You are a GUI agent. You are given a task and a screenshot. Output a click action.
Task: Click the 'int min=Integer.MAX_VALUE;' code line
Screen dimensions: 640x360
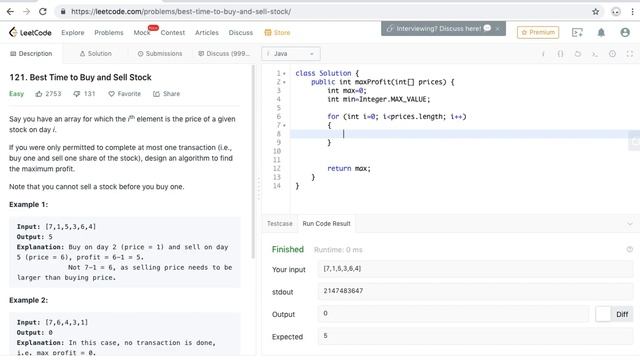click(x=379, y=99)
